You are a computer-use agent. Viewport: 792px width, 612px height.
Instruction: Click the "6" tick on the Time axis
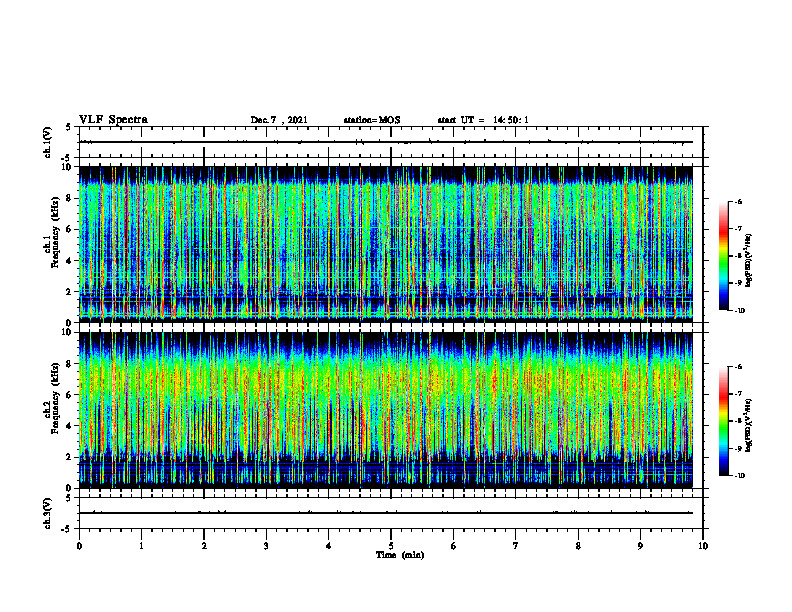454,546
